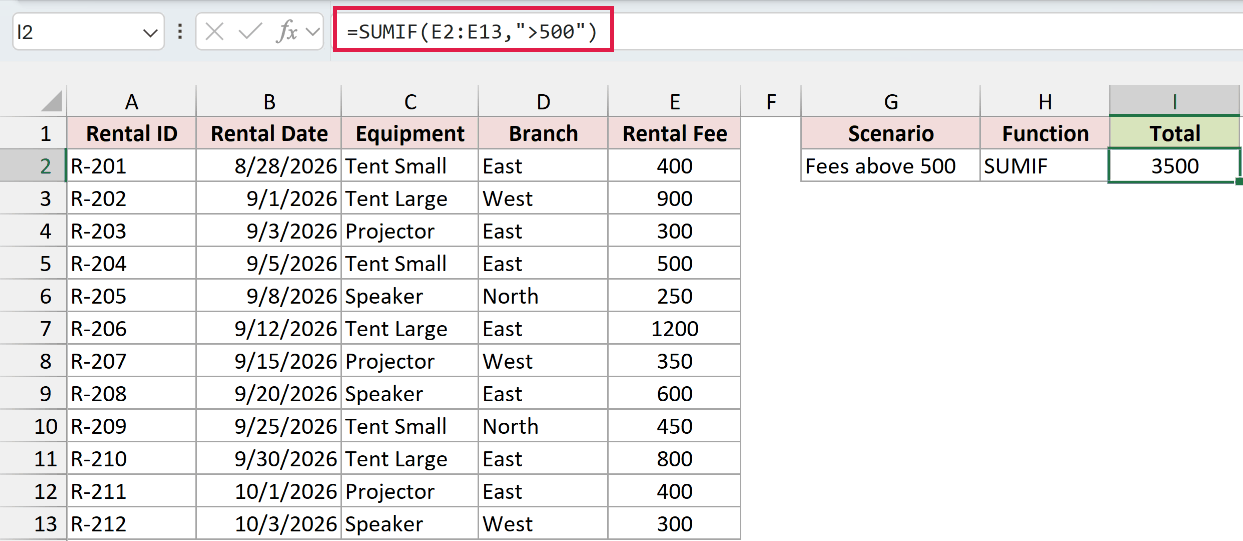Click the Rental ID header cell
The image size is (1243, 541).
[131, 133]
